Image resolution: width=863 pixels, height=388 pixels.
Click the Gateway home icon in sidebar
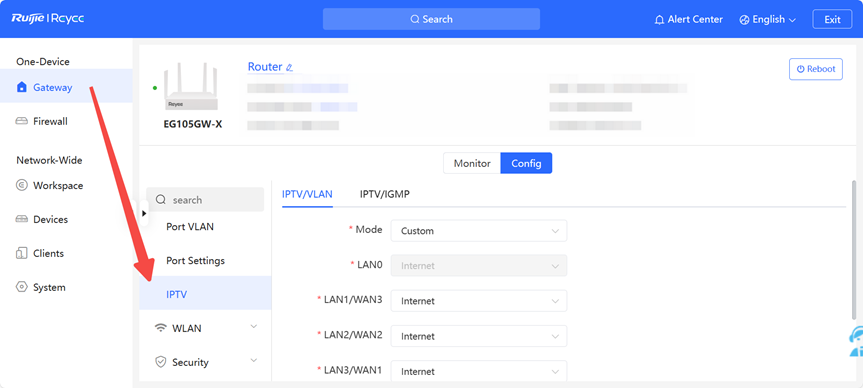(21, 88)
